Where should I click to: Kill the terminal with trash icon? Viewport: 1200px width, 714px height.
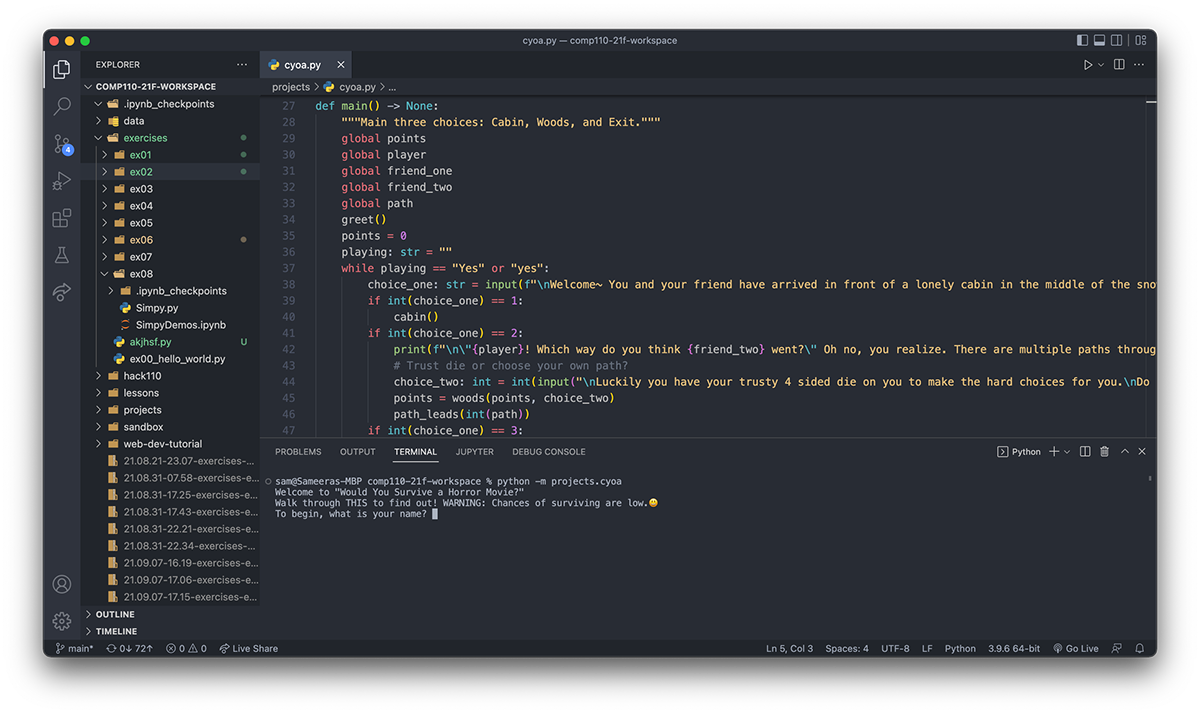(1104, 452)
